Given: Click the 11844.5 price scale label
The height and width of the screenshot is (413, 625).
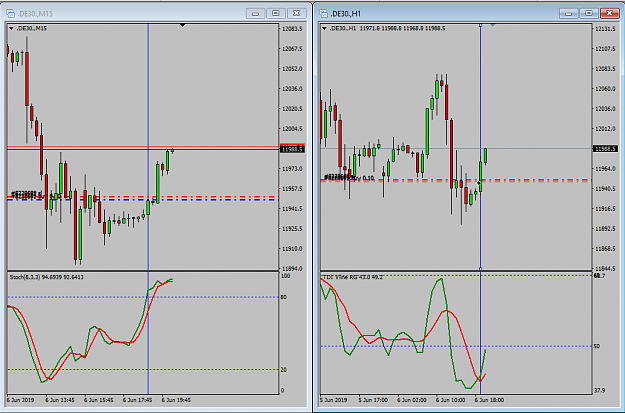Looking at the screenshot, I should point(605,268).
